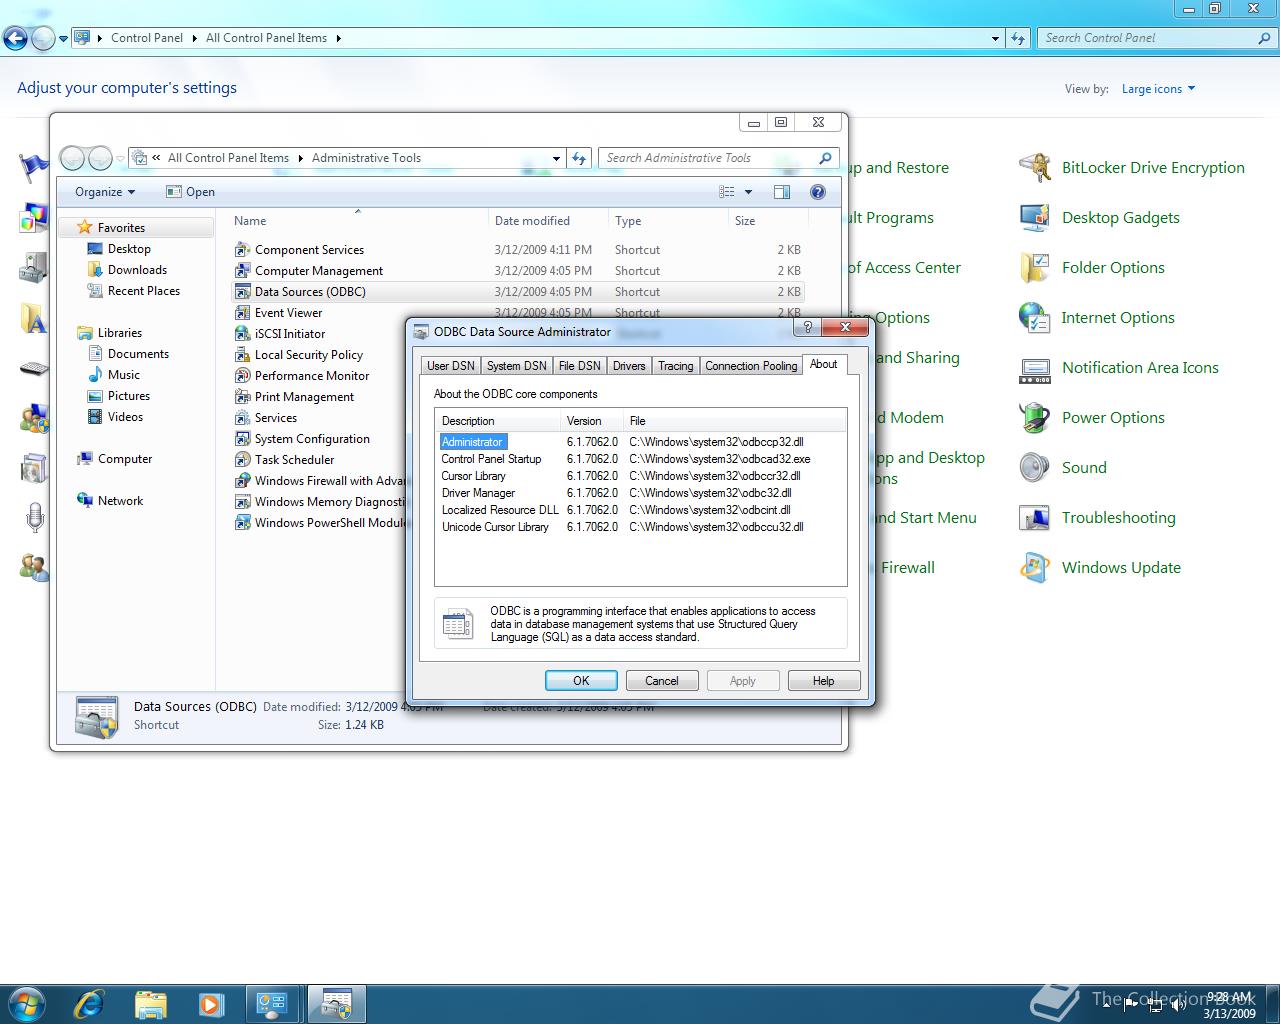
Task: Open the change view dropdown arrow
Action: click(748, 192)
